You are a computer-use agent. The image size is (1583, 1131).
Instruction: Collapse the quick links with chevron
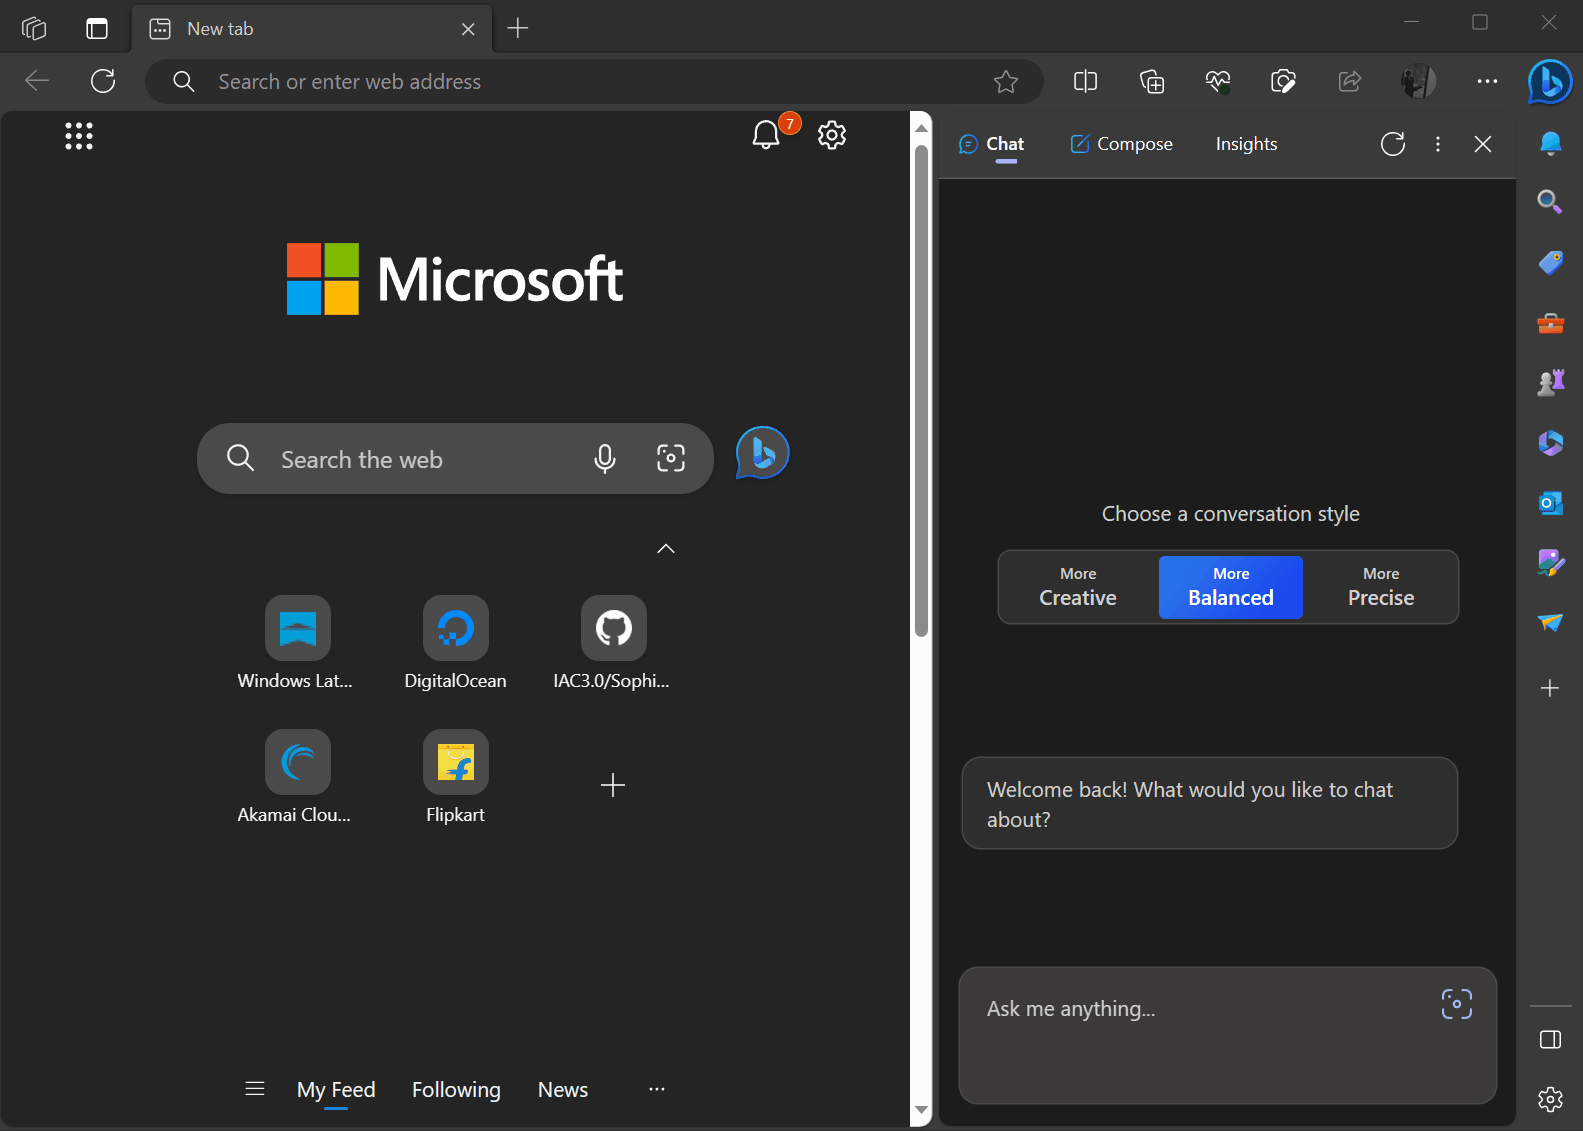click(666, 548)
